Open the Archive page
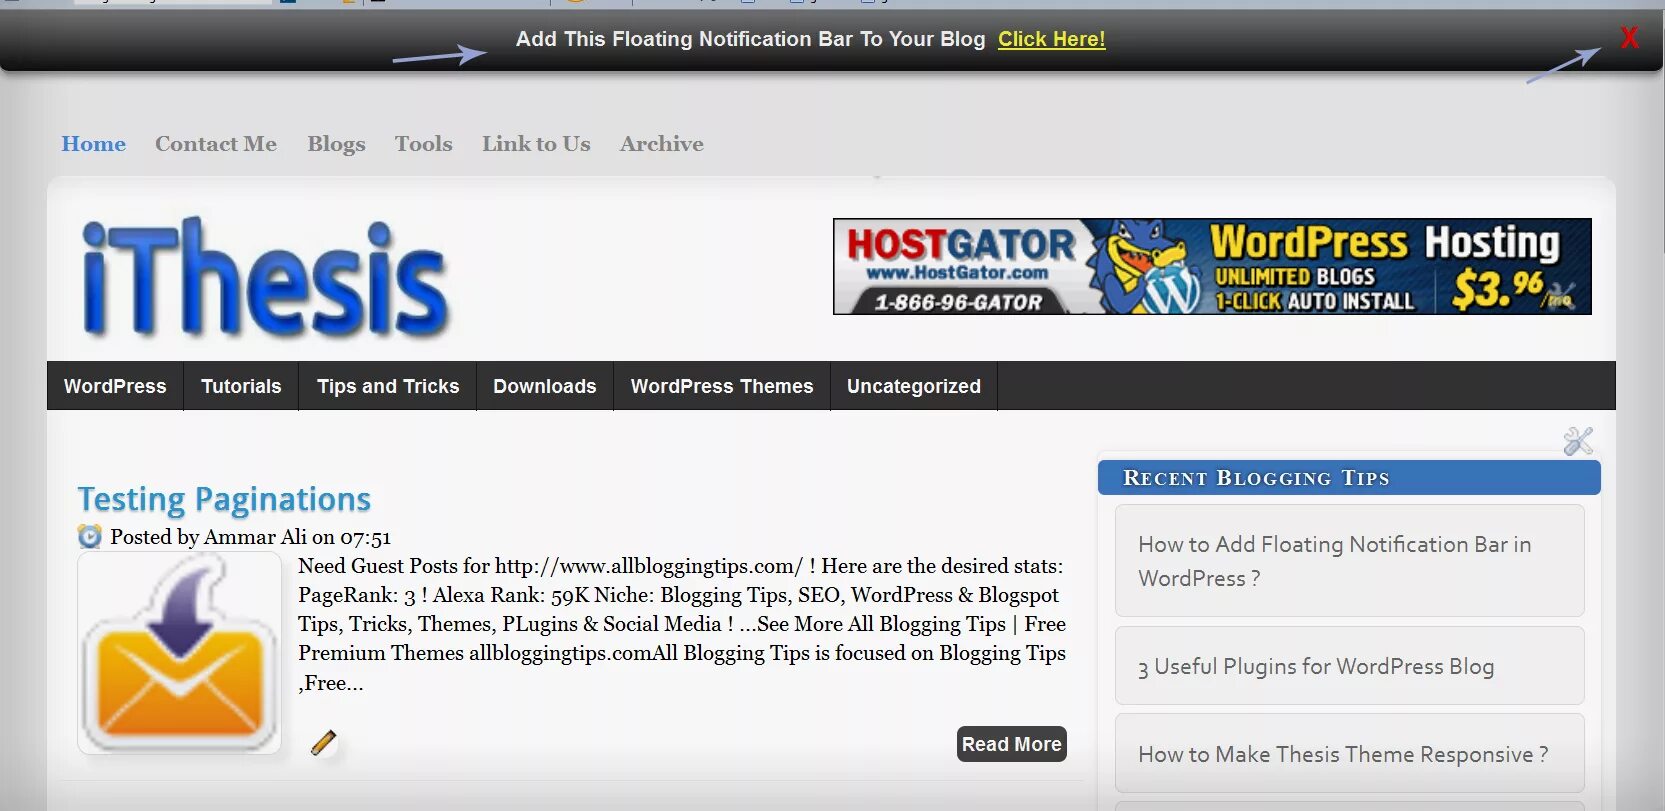1665x811 pixels. point(661,144)
